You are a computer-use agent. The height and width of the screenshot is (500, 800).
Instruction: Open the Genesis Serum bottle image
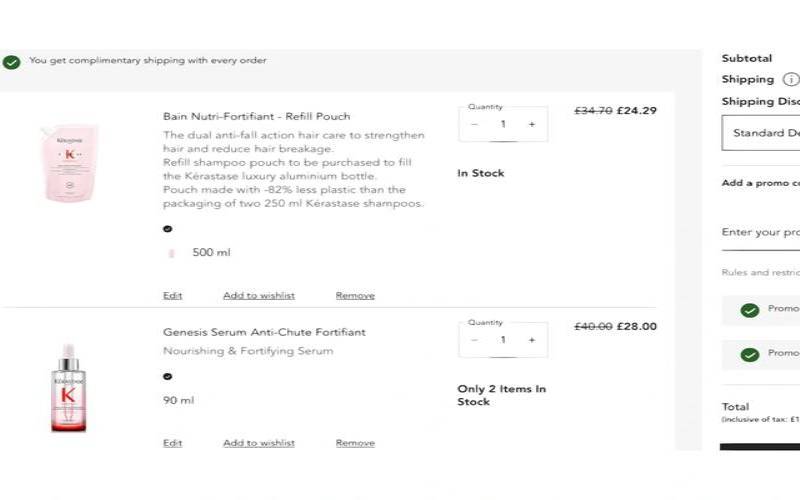tap(68, 388)
